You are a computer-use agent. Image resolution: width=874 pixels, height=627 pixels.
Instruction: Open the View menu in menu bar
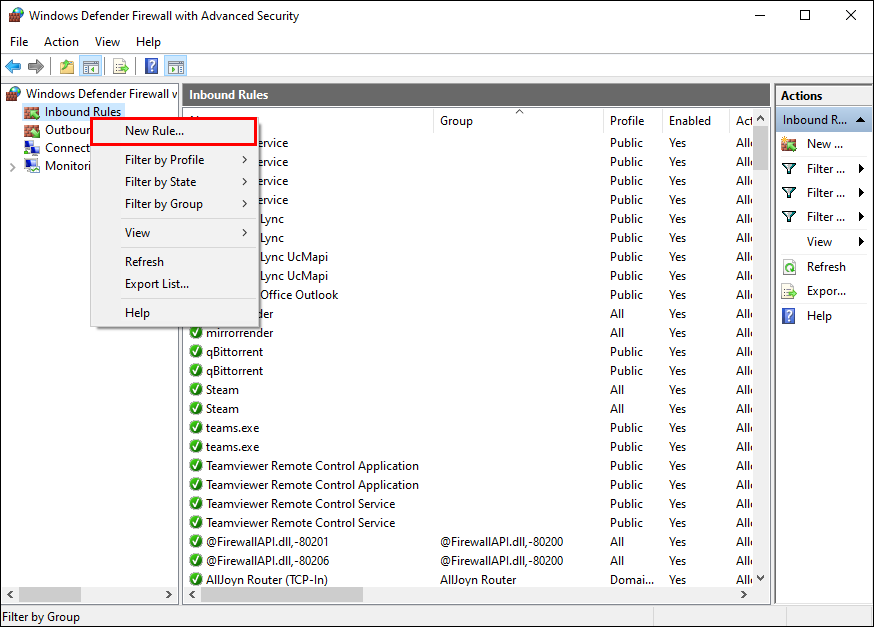107,42
